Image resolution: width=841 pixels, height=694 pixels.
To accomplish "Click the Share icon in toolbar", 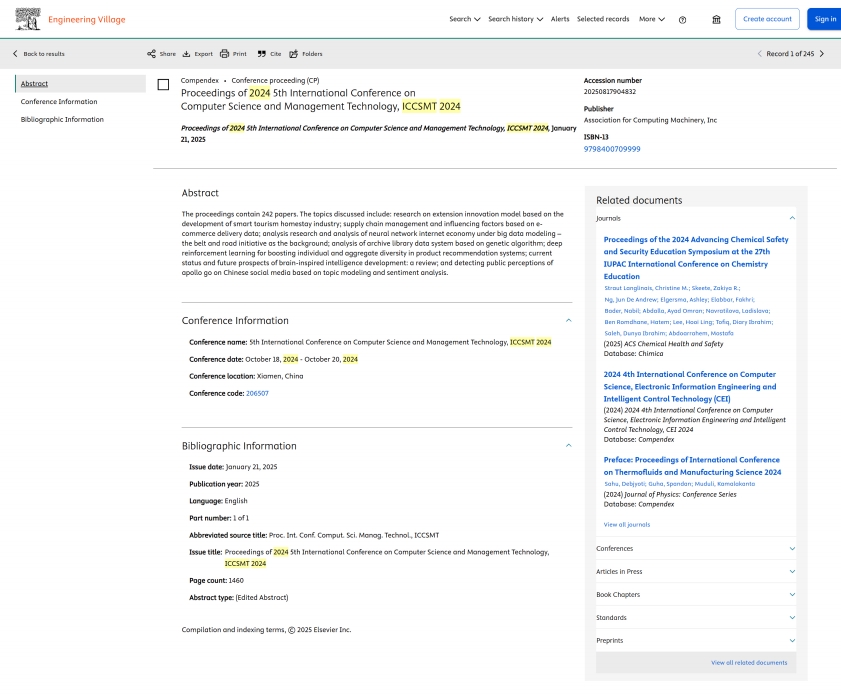I will pyautogui.click(x=152, y=54).
